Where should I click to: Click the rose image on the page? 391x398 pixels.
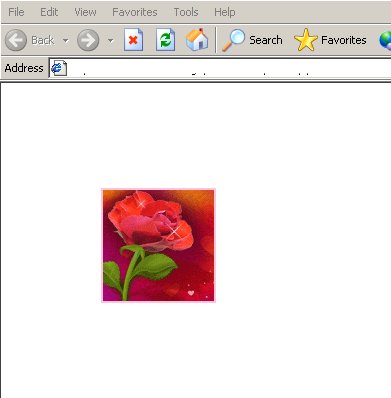(158, 245)
